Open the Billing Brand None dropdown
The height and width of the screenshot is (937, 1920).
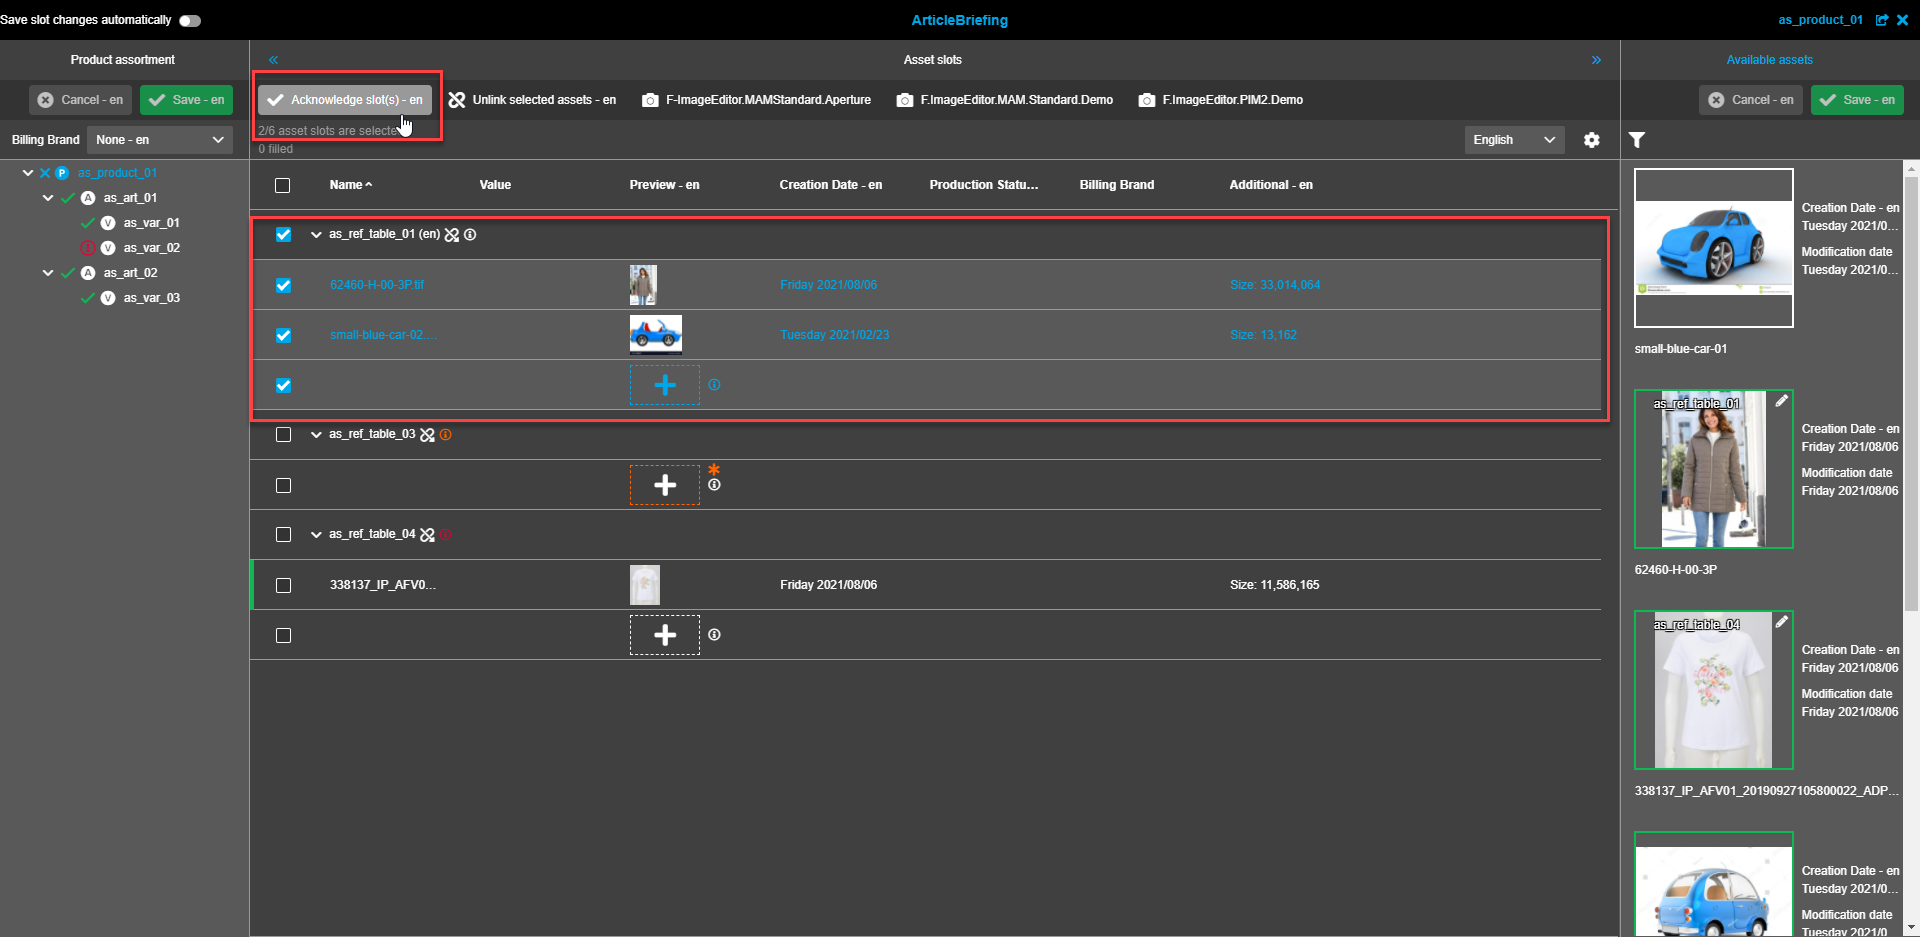tap(158, 140)
